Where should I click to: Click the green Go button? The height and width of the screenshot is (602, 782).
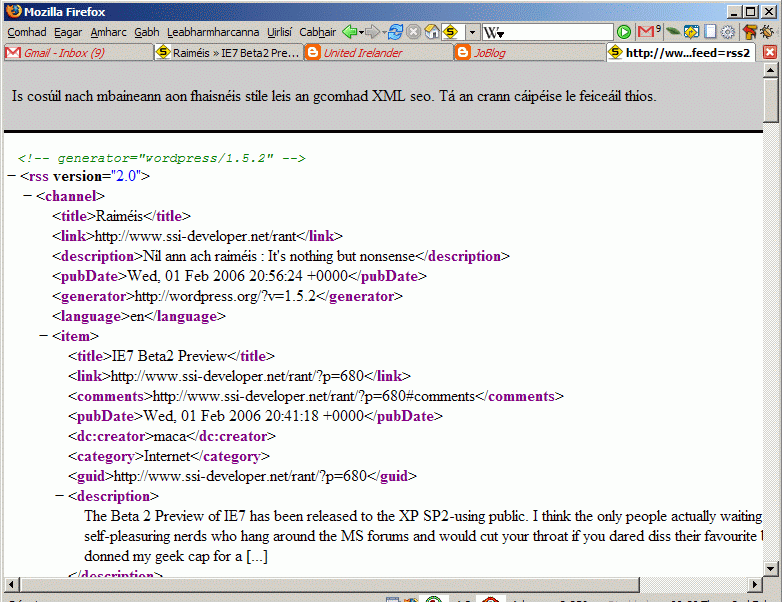(623, 32)
